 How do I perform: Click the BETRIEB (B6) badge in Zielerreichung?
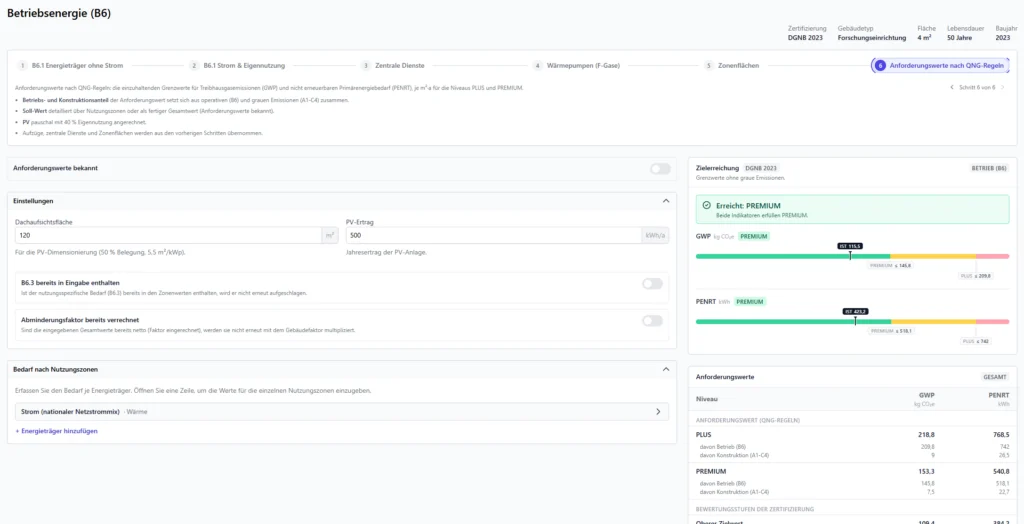point(990,168)
